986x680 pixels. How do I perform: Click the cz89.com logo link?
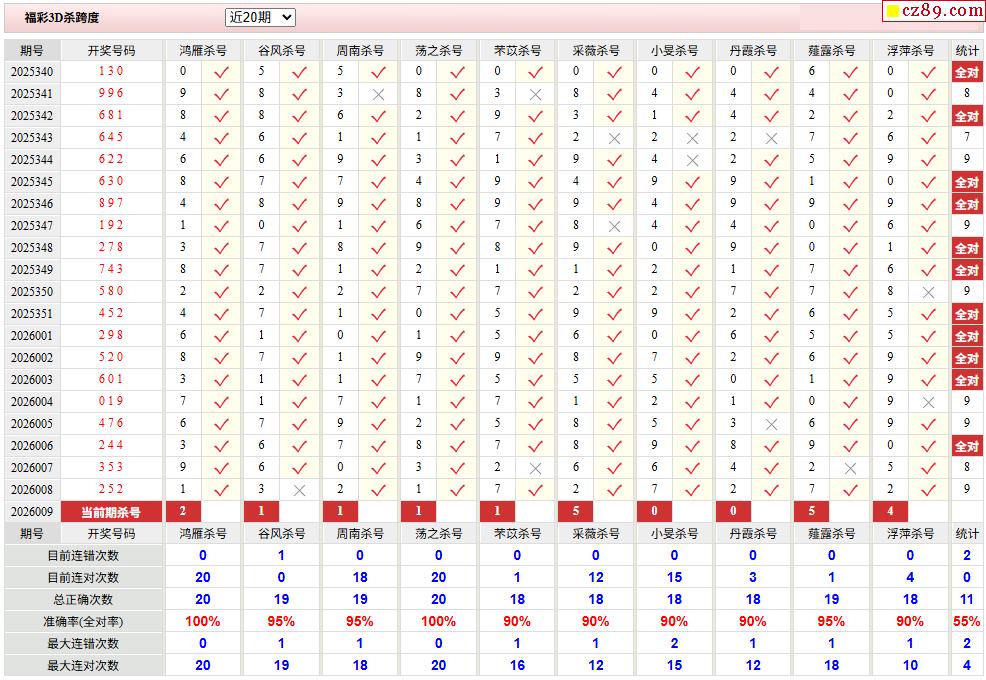(934, 11)
